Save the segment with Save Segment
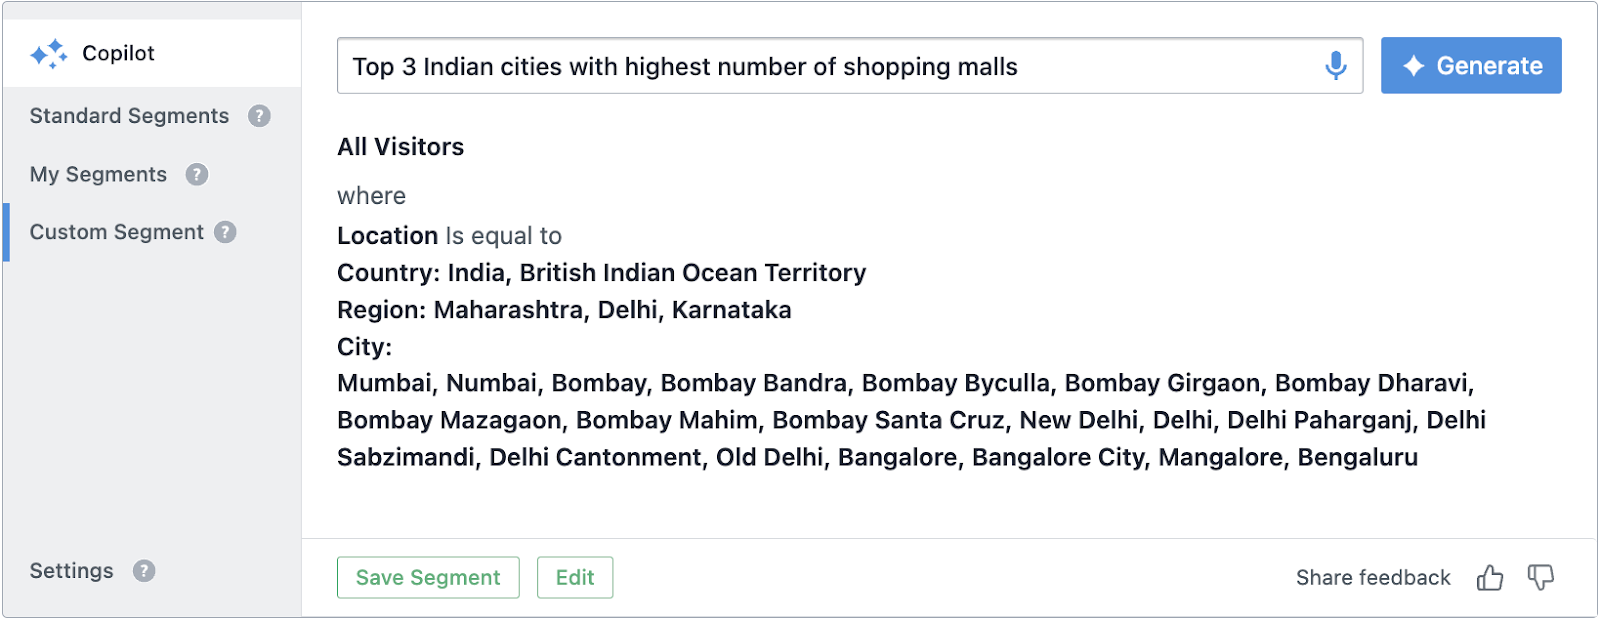The width and height of the screenshot is (1600, 619). (428, 578)
